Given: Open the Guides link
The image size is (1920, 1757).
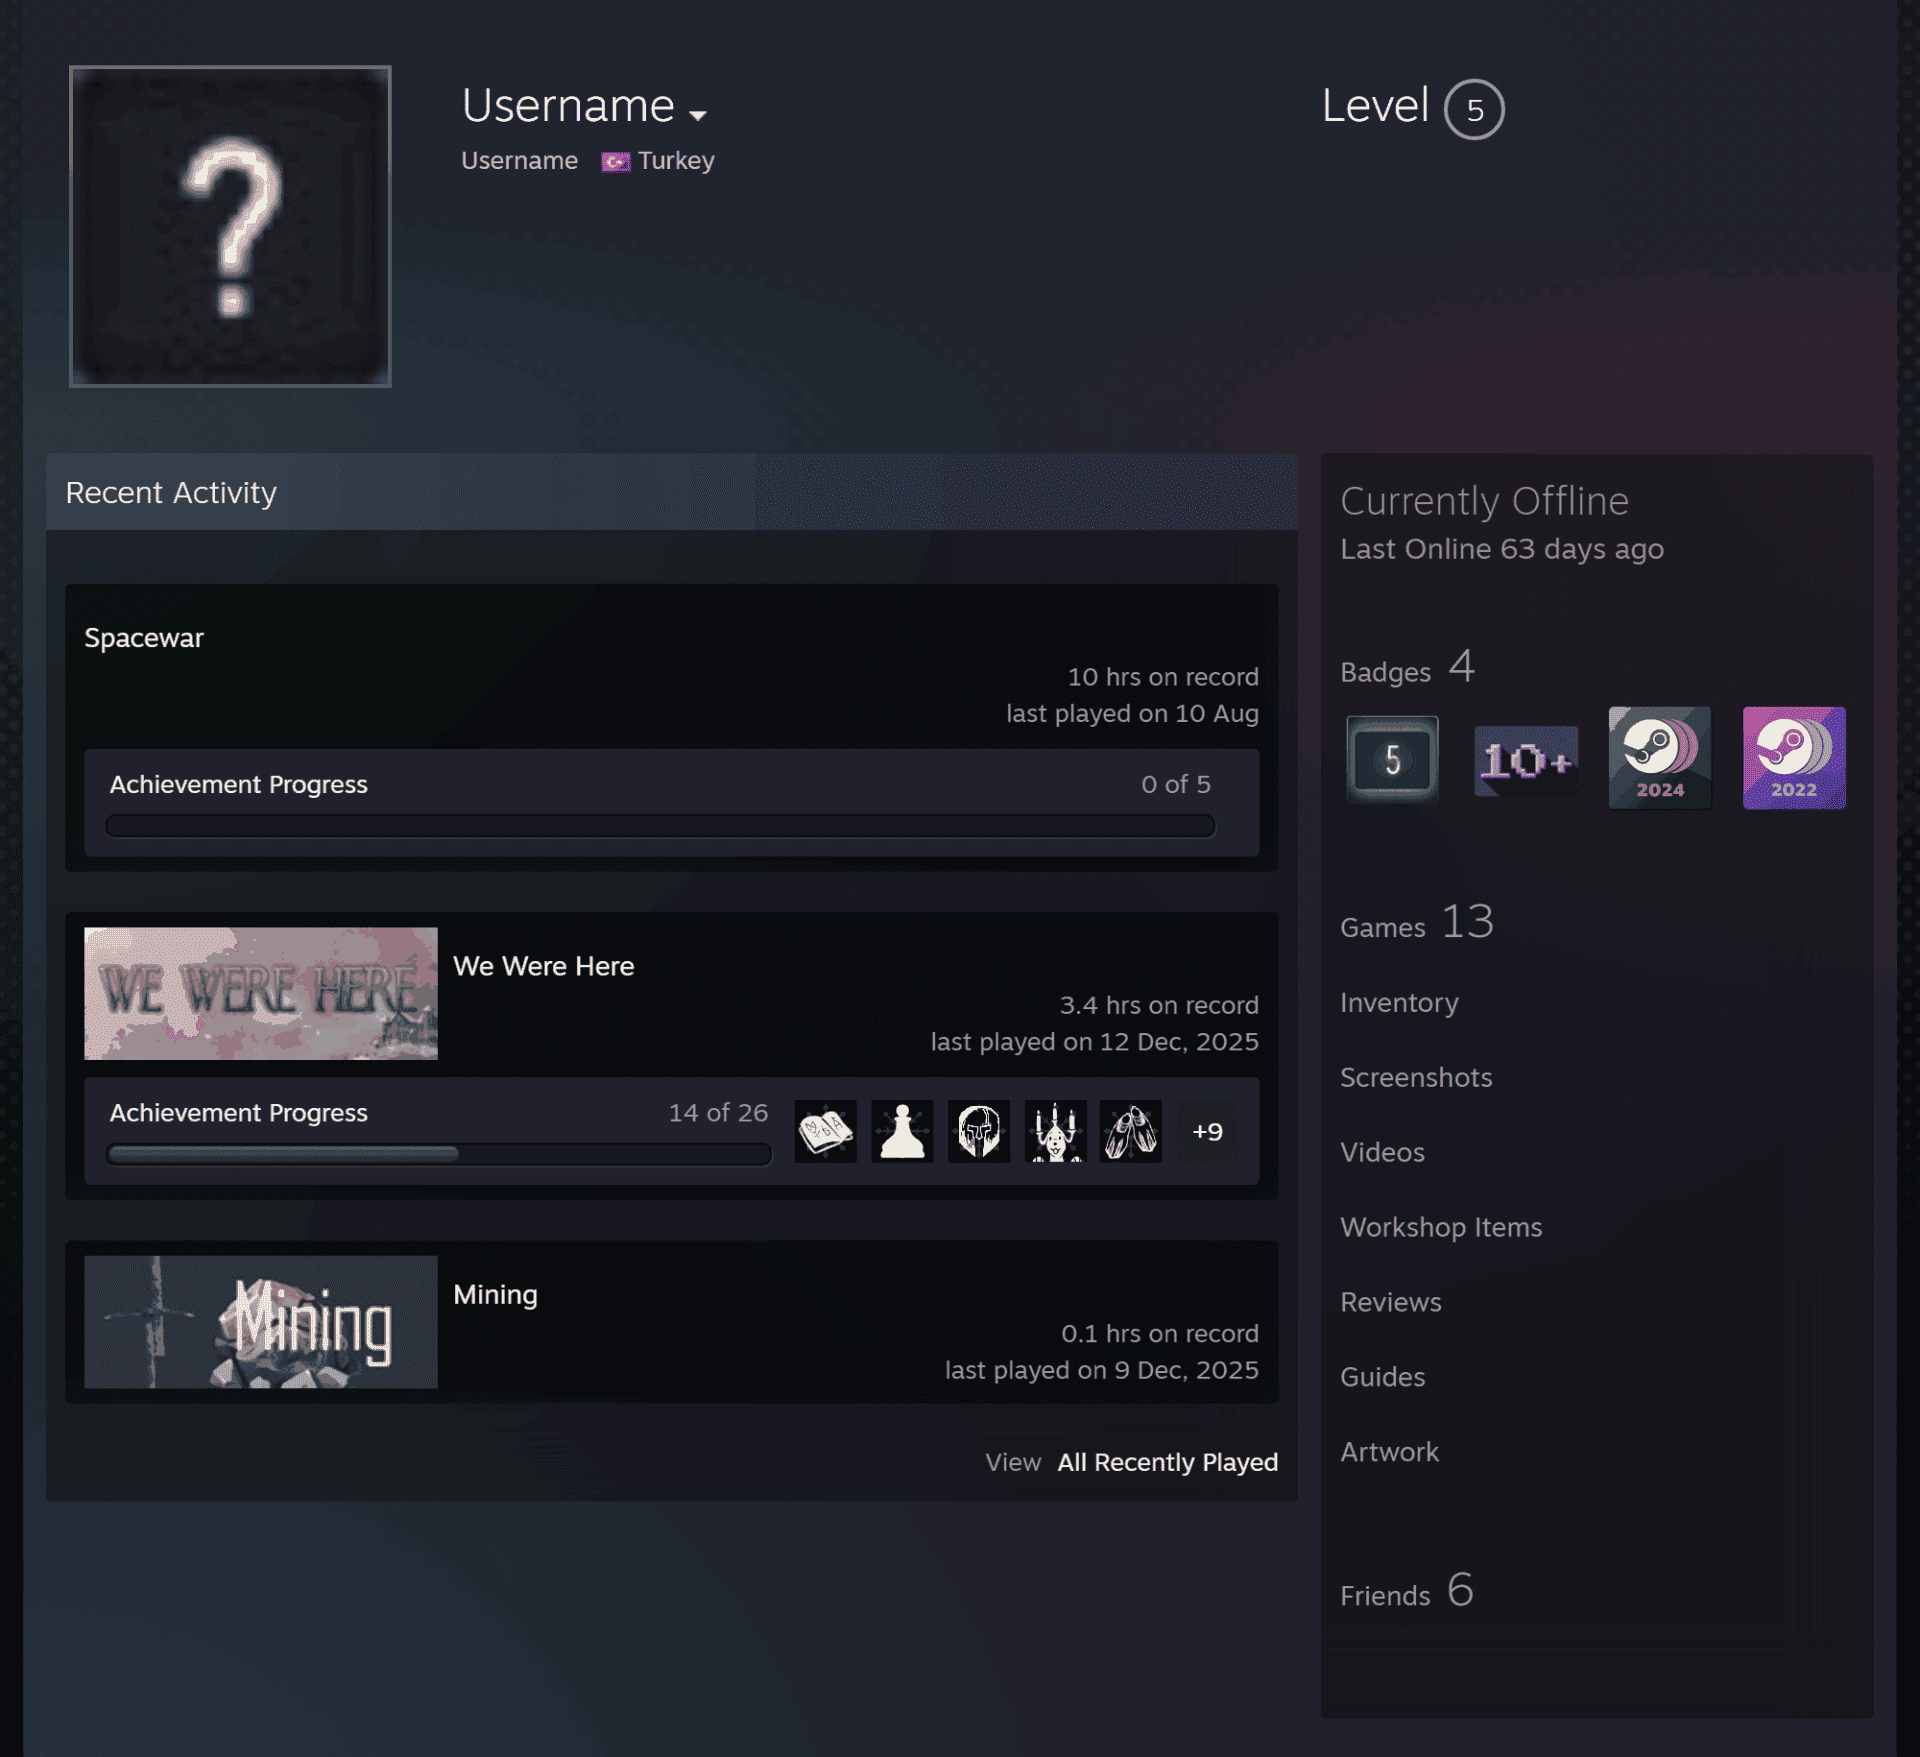Looking at the screenshot, I should pyautogui.click(x=1382, y=1377).
